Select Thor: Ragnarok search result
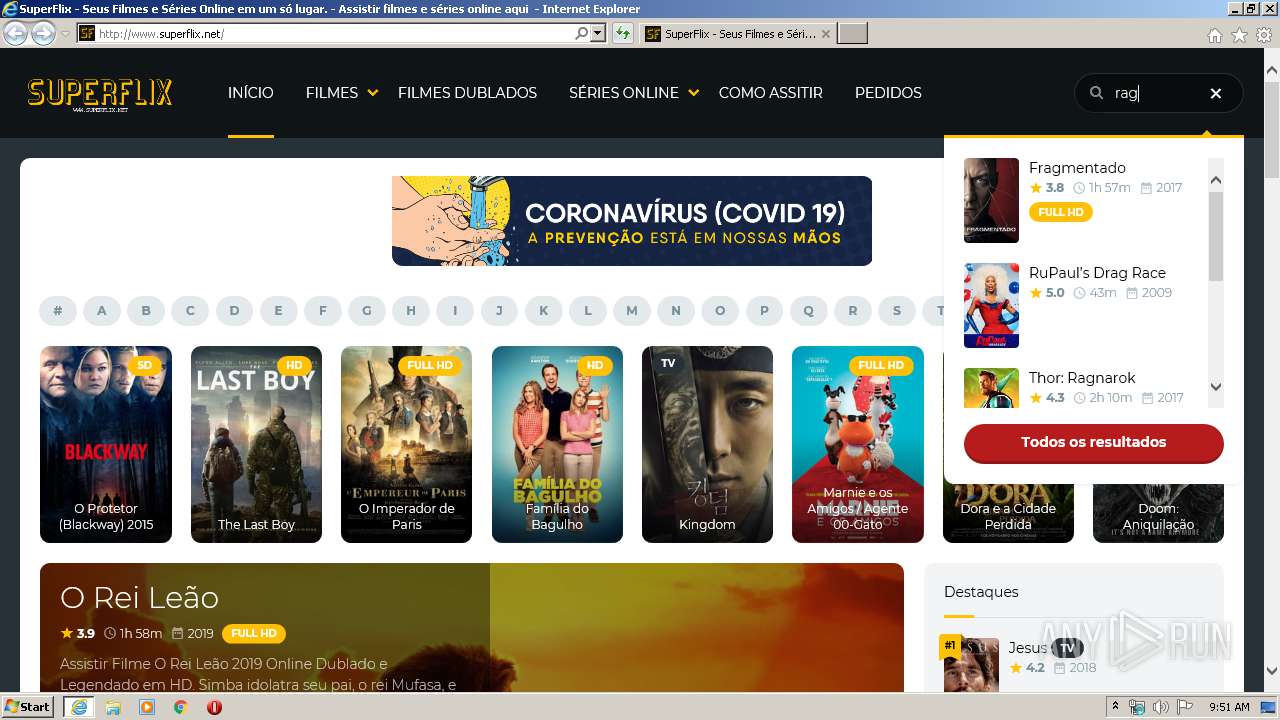Screen dimensions: 1280x720 (1082, 378)
